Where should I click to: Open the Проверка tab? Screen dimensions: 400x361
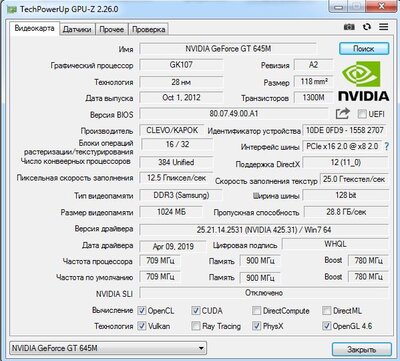[148, 29]
